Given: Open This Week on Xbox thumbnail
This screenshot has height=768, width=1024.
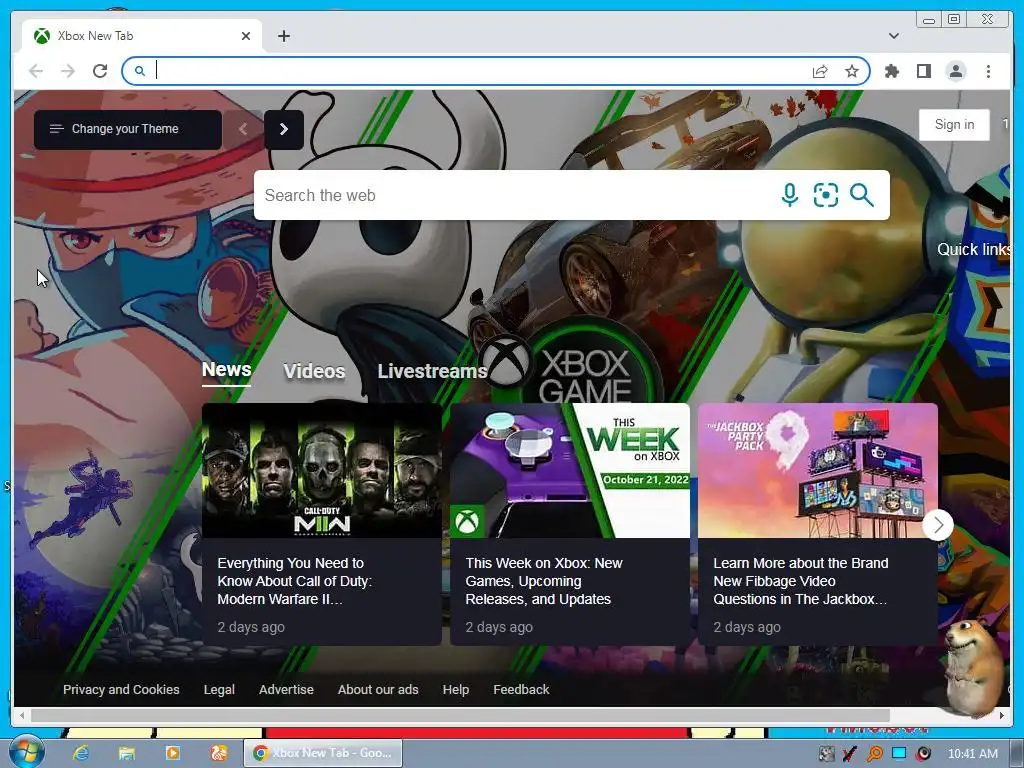Looking at the screenshot, I should (x=570, y=470).
